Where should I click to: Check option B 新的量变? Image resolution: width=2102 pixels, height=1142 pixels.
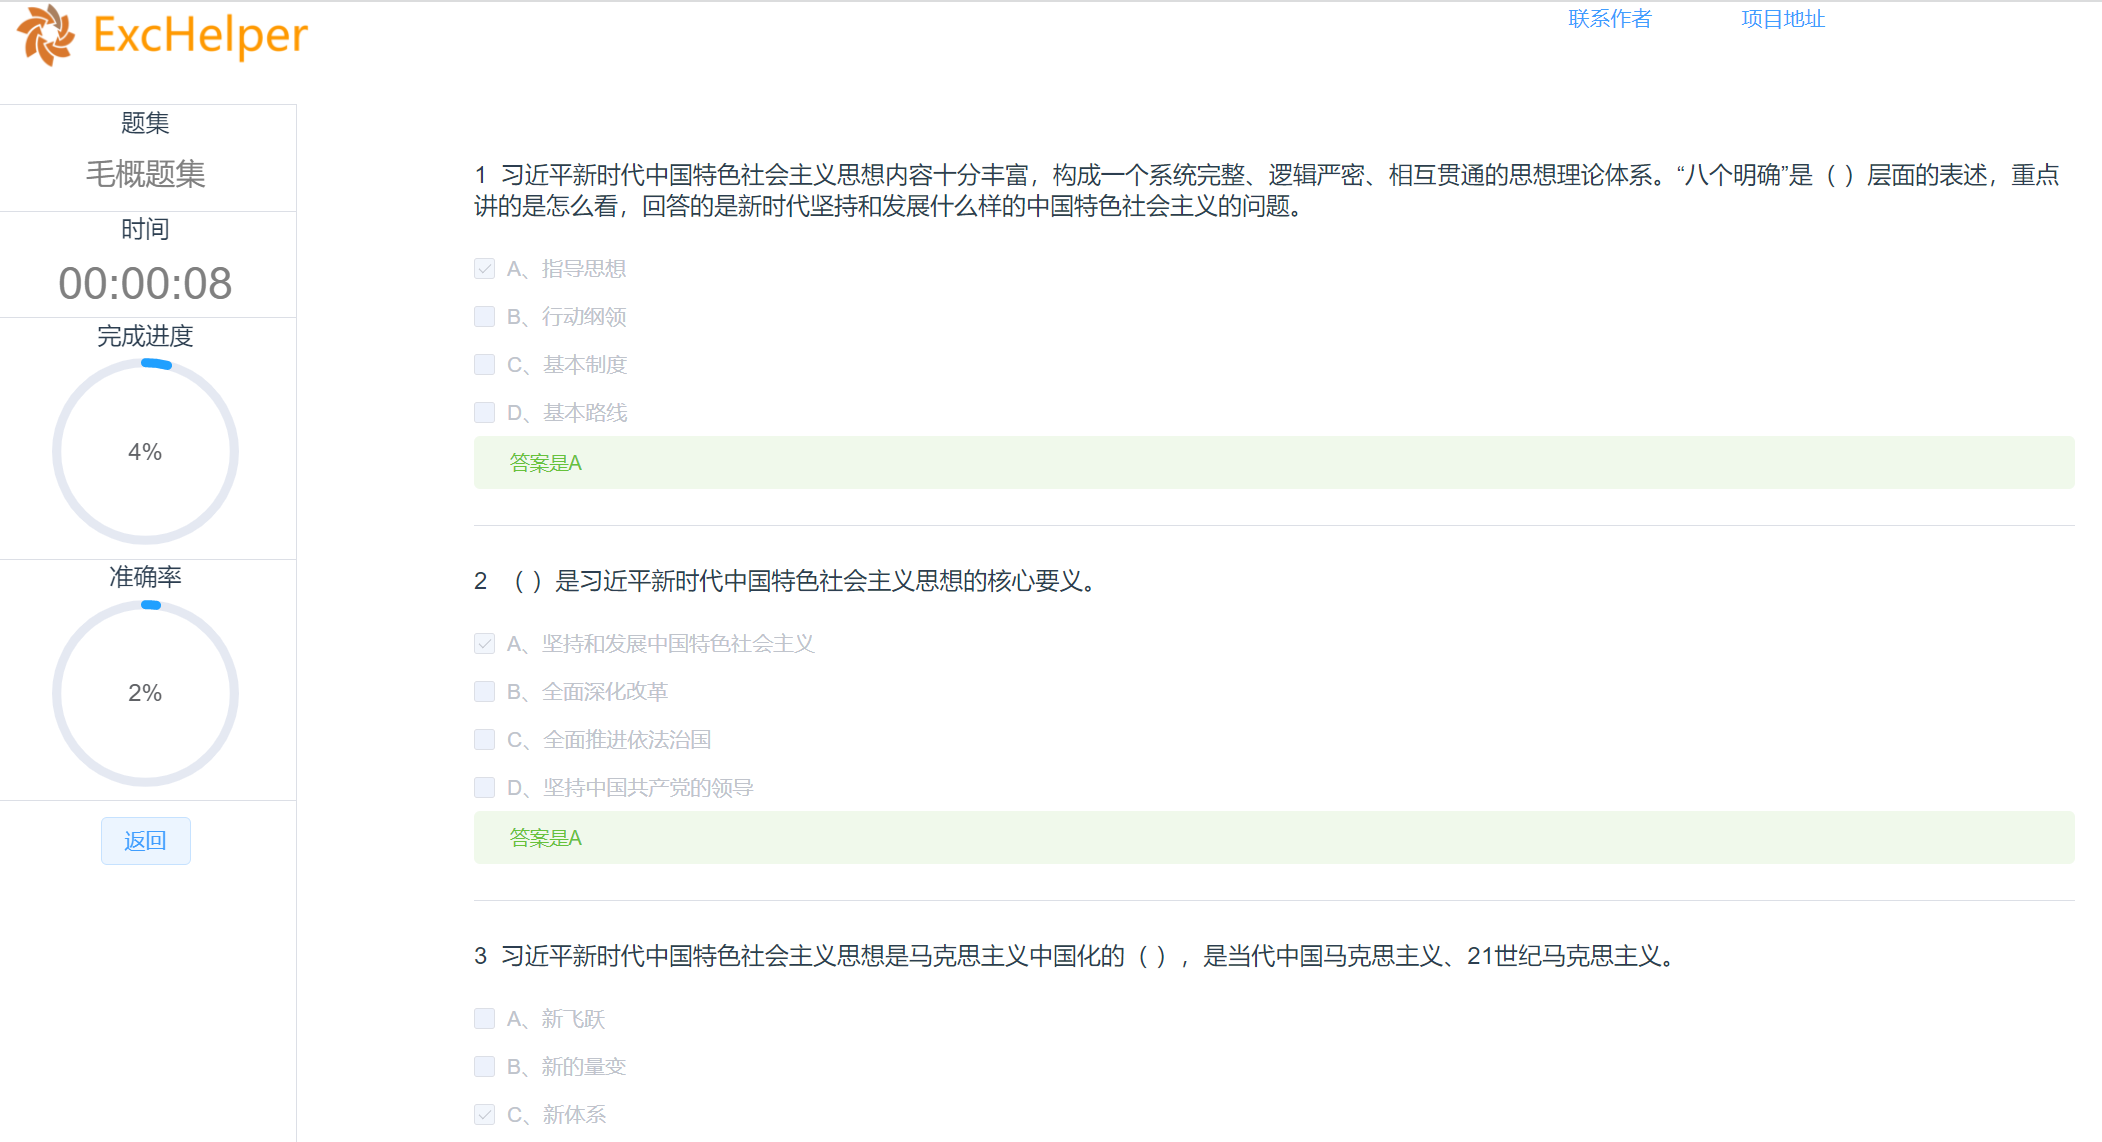pyautogui.click(x=485, y=1067)
